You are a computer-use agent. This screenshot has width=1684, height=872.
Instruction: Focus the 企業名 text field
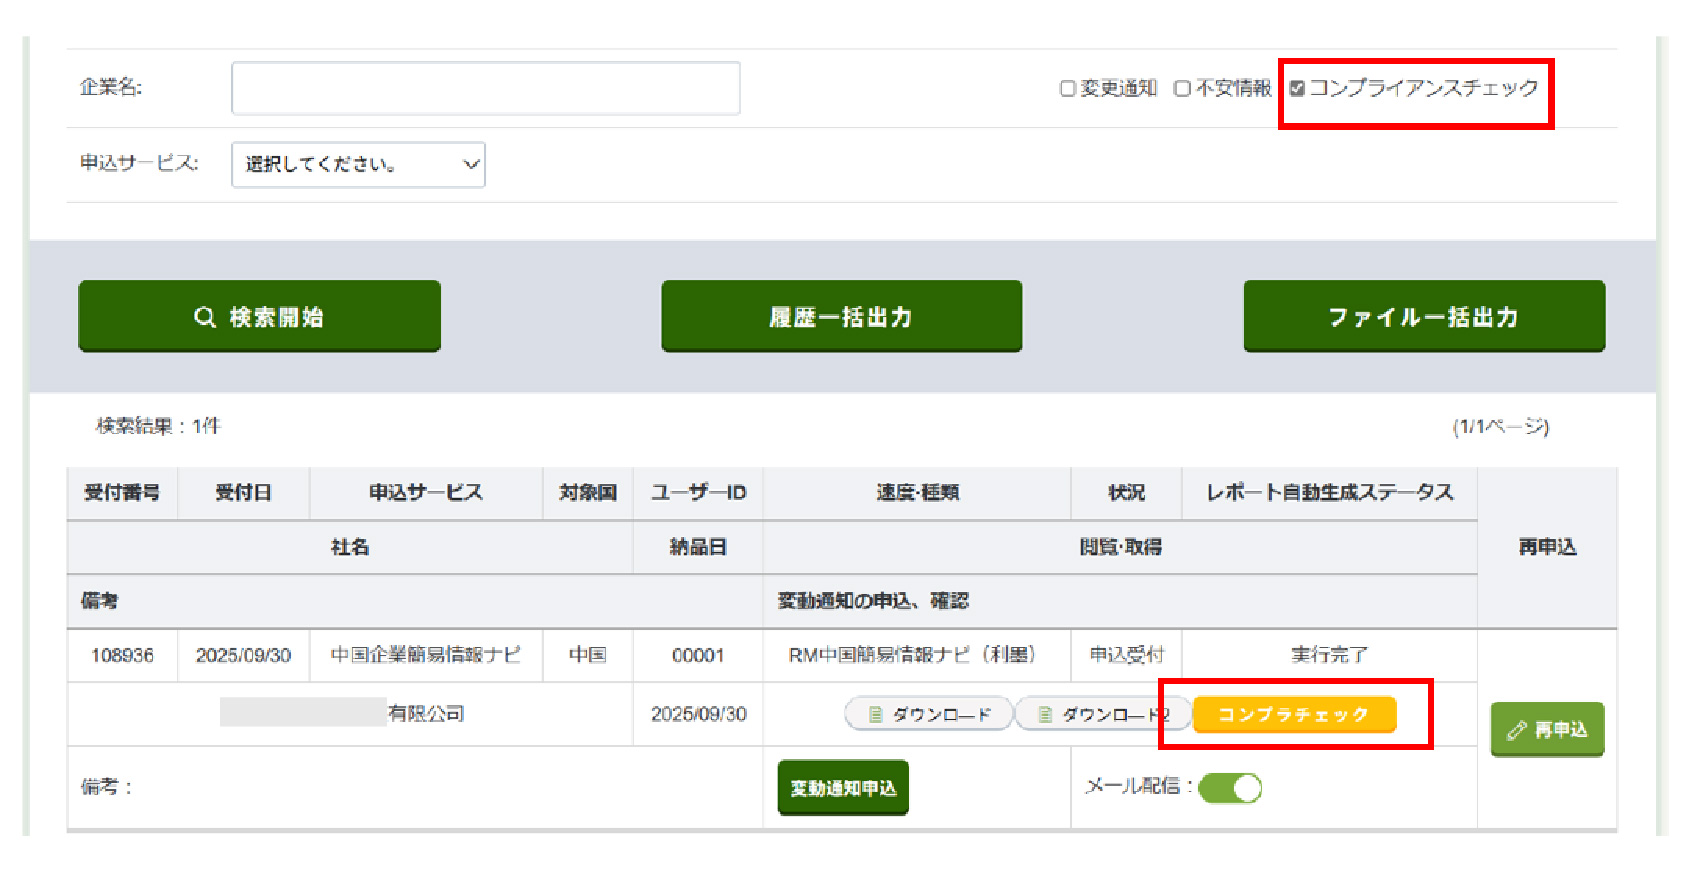[x=485, y=88]
